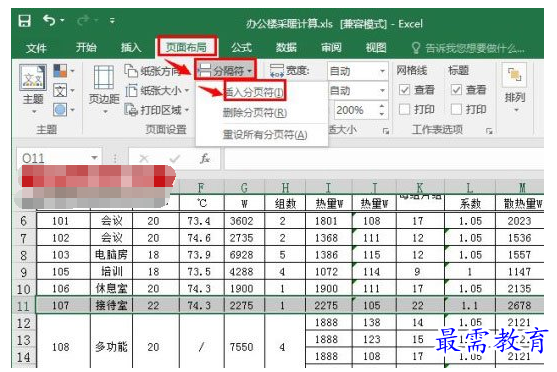Switch to the 视图 tab
The height and width of the screenshot is (372, 557).
pos(376,47)
